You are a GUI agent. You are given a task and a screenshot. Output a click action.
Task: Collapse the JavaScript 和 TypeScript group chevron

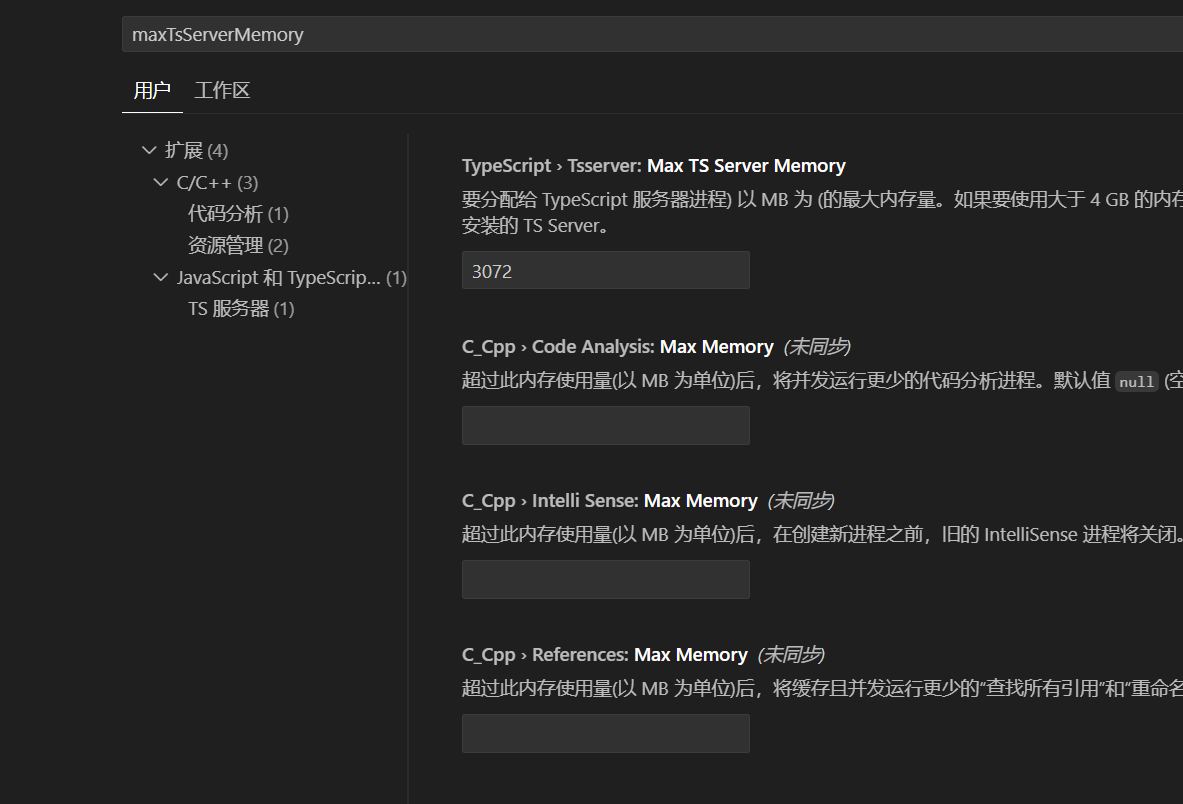(161, 277)
